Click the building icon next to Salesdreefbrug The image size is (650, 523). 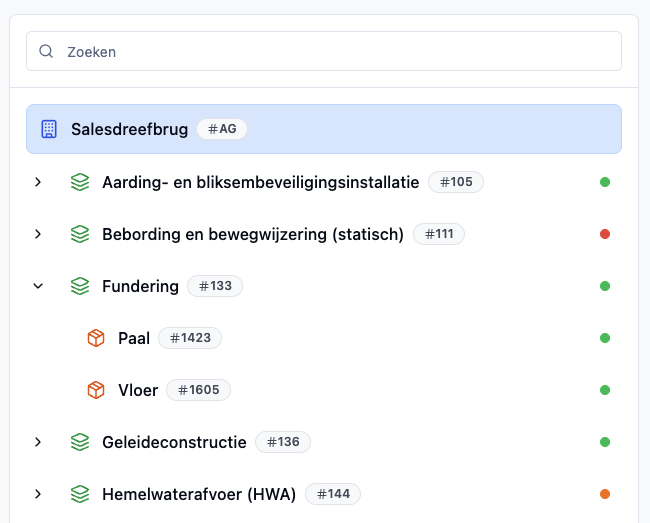pos(49,129)
